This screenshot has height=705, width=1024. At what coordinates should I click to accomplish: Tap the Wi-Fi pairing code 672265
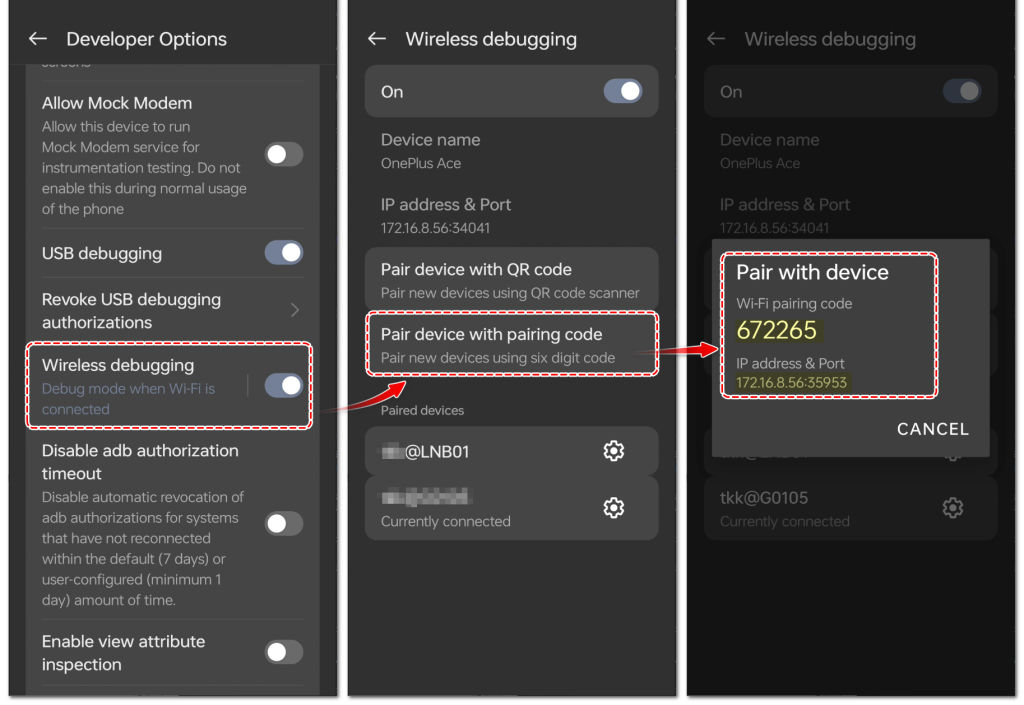tap(777, 330)
